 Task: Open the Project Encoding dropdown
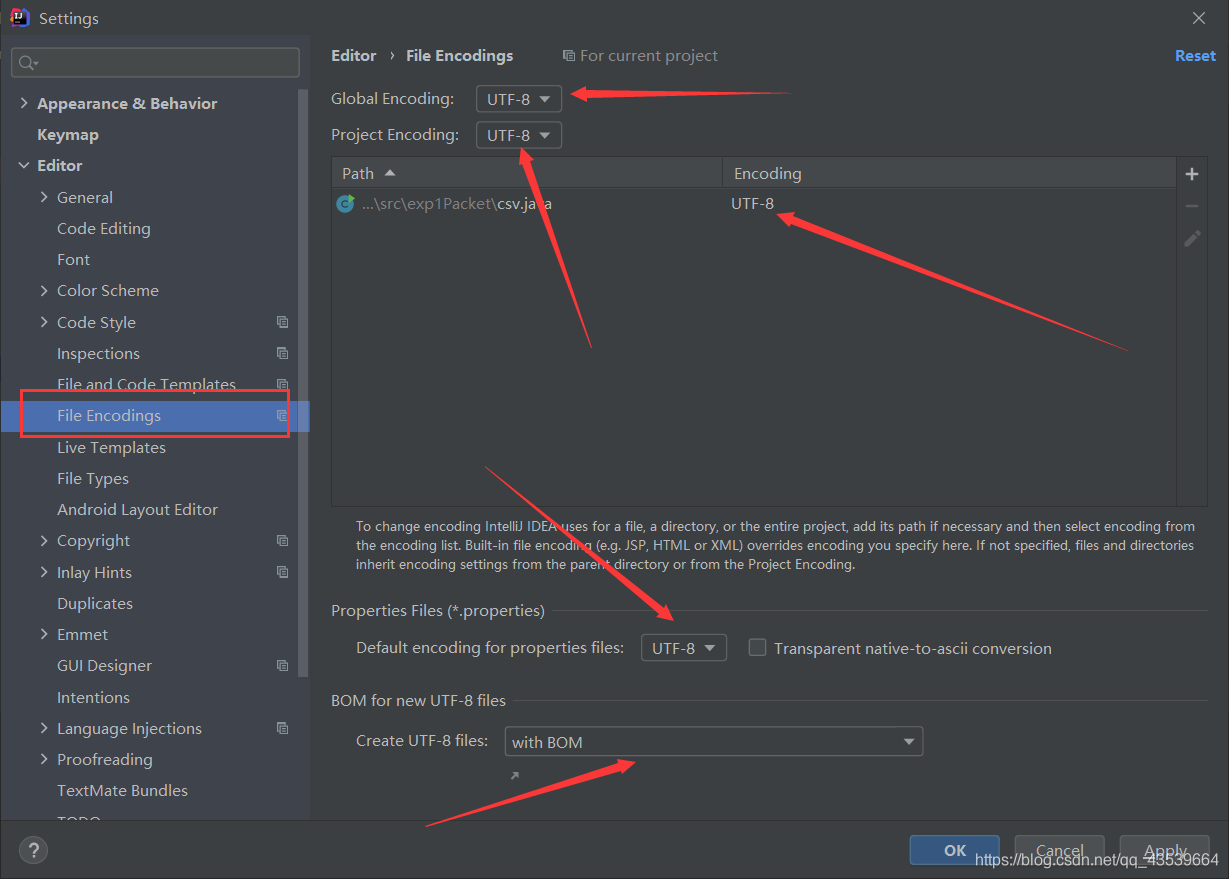click(519, 135)
